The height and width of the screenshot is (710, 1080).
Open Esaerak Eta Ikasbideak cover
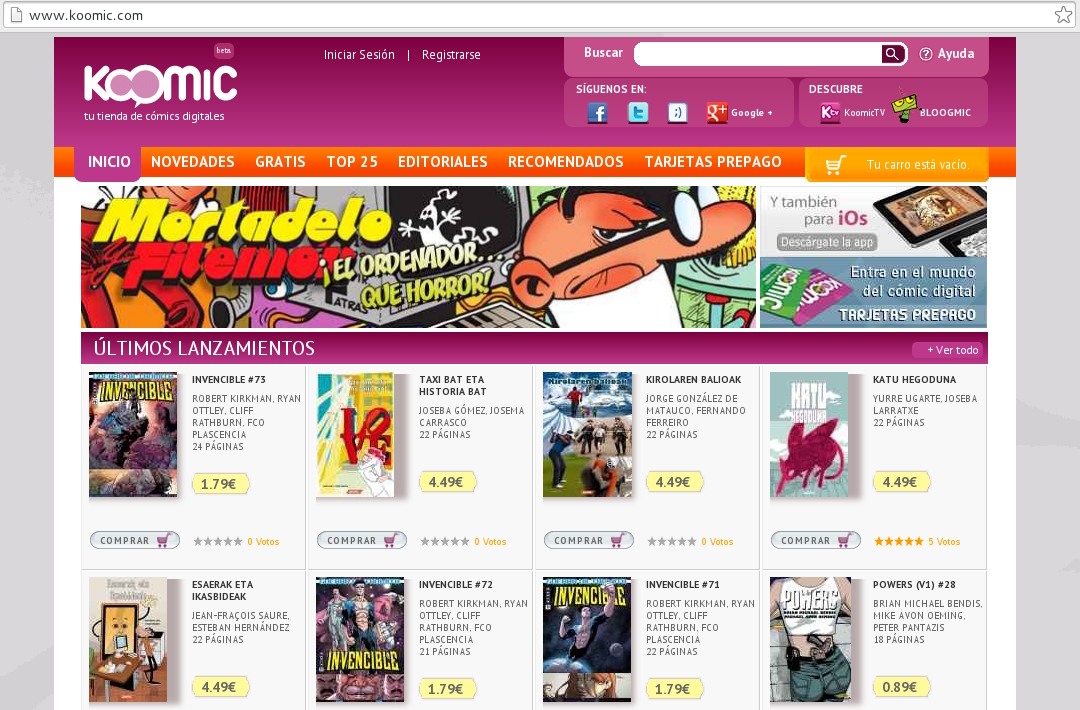tap(128, 640)
